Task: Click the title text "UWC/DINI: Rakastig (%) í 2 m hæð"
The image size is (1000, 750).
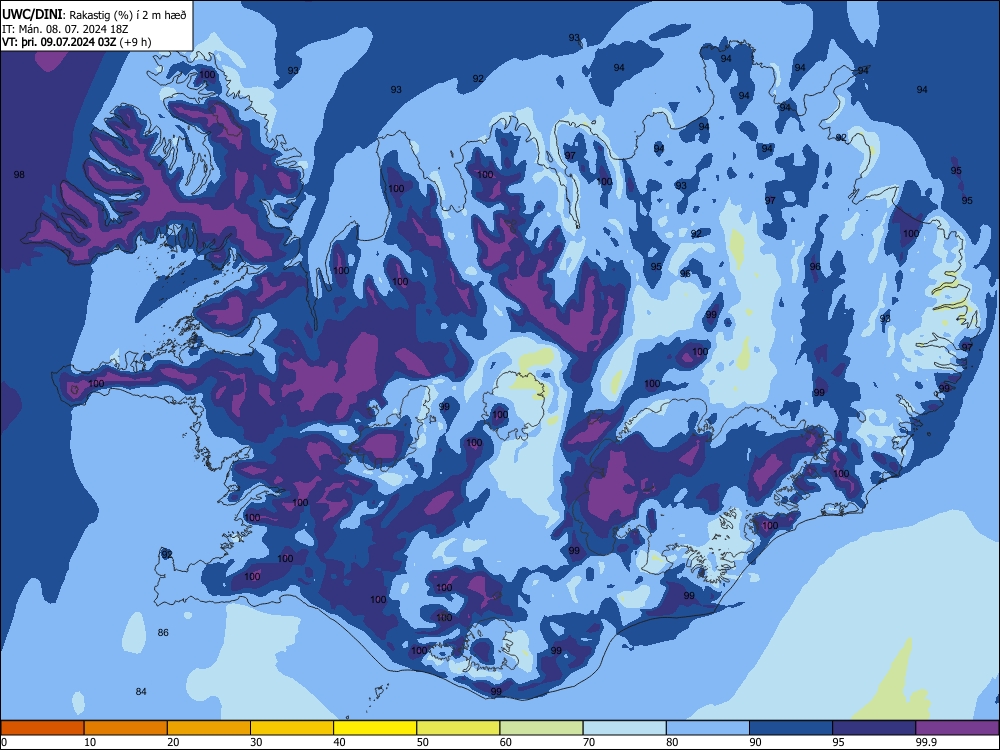Action: tap(94, 15)
